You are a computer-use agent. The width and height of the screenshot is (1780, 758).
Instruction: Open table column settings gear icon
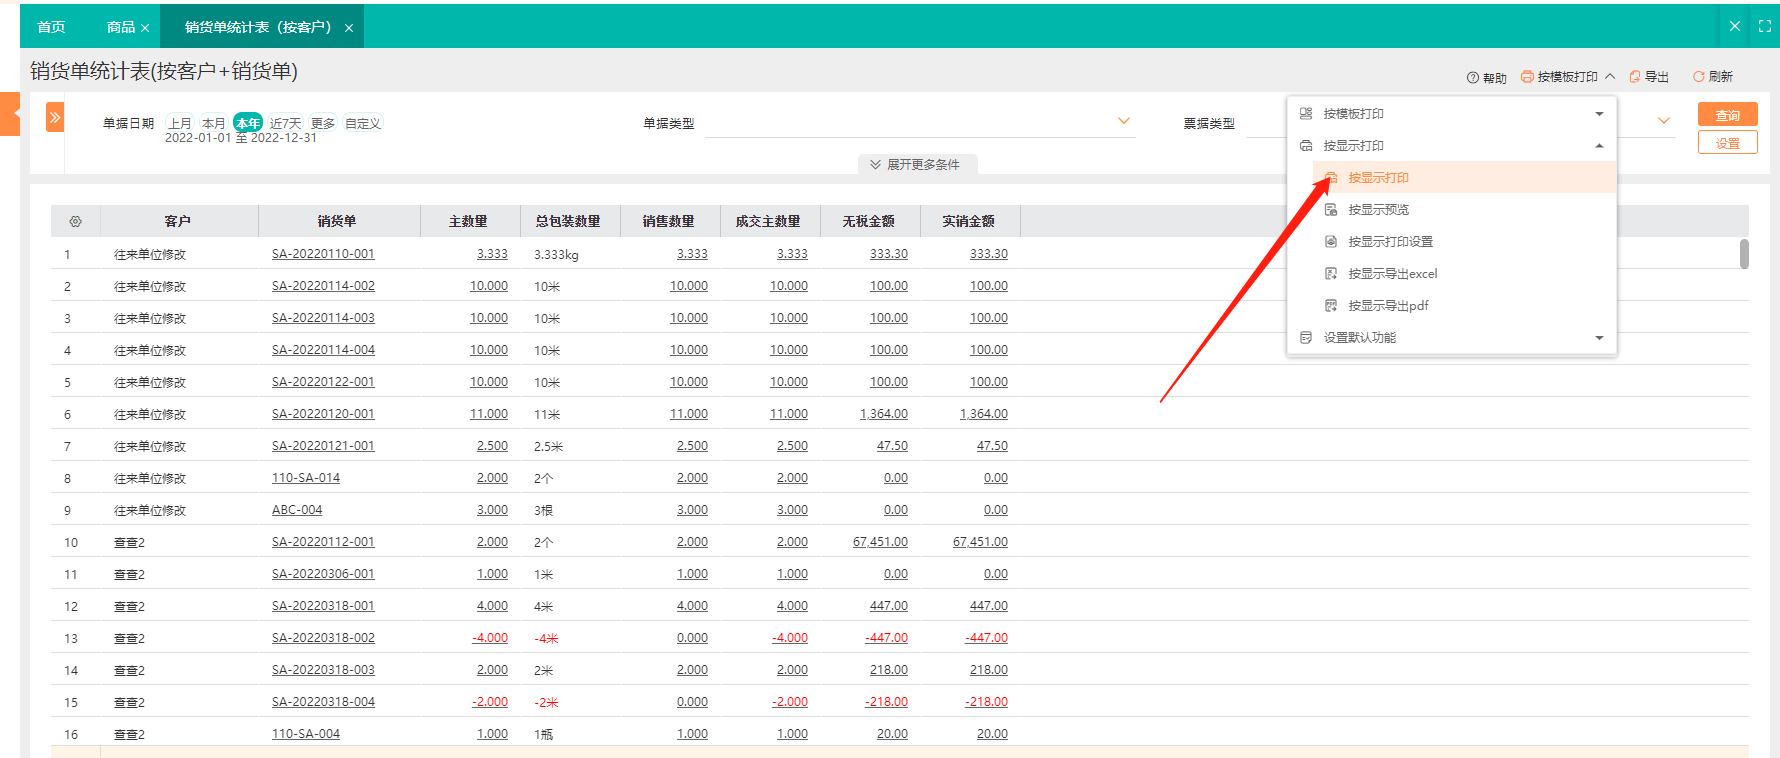pos(75,222)
